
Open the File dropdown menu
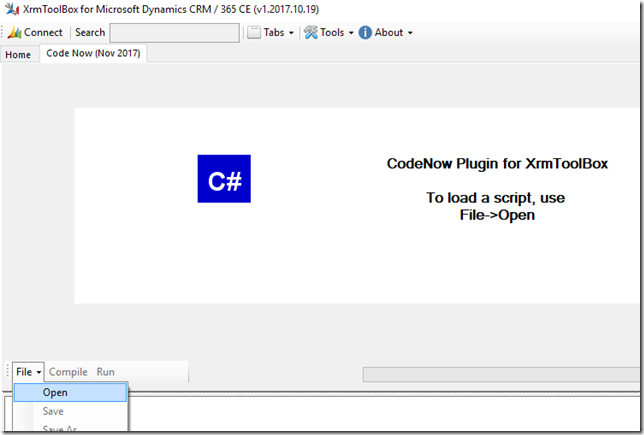point(28,372)
